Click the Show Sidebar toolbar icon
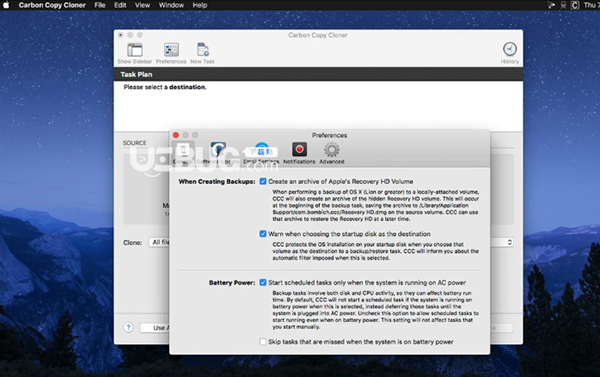The width and height of the screenshot is (600, 377). [135, 50]
